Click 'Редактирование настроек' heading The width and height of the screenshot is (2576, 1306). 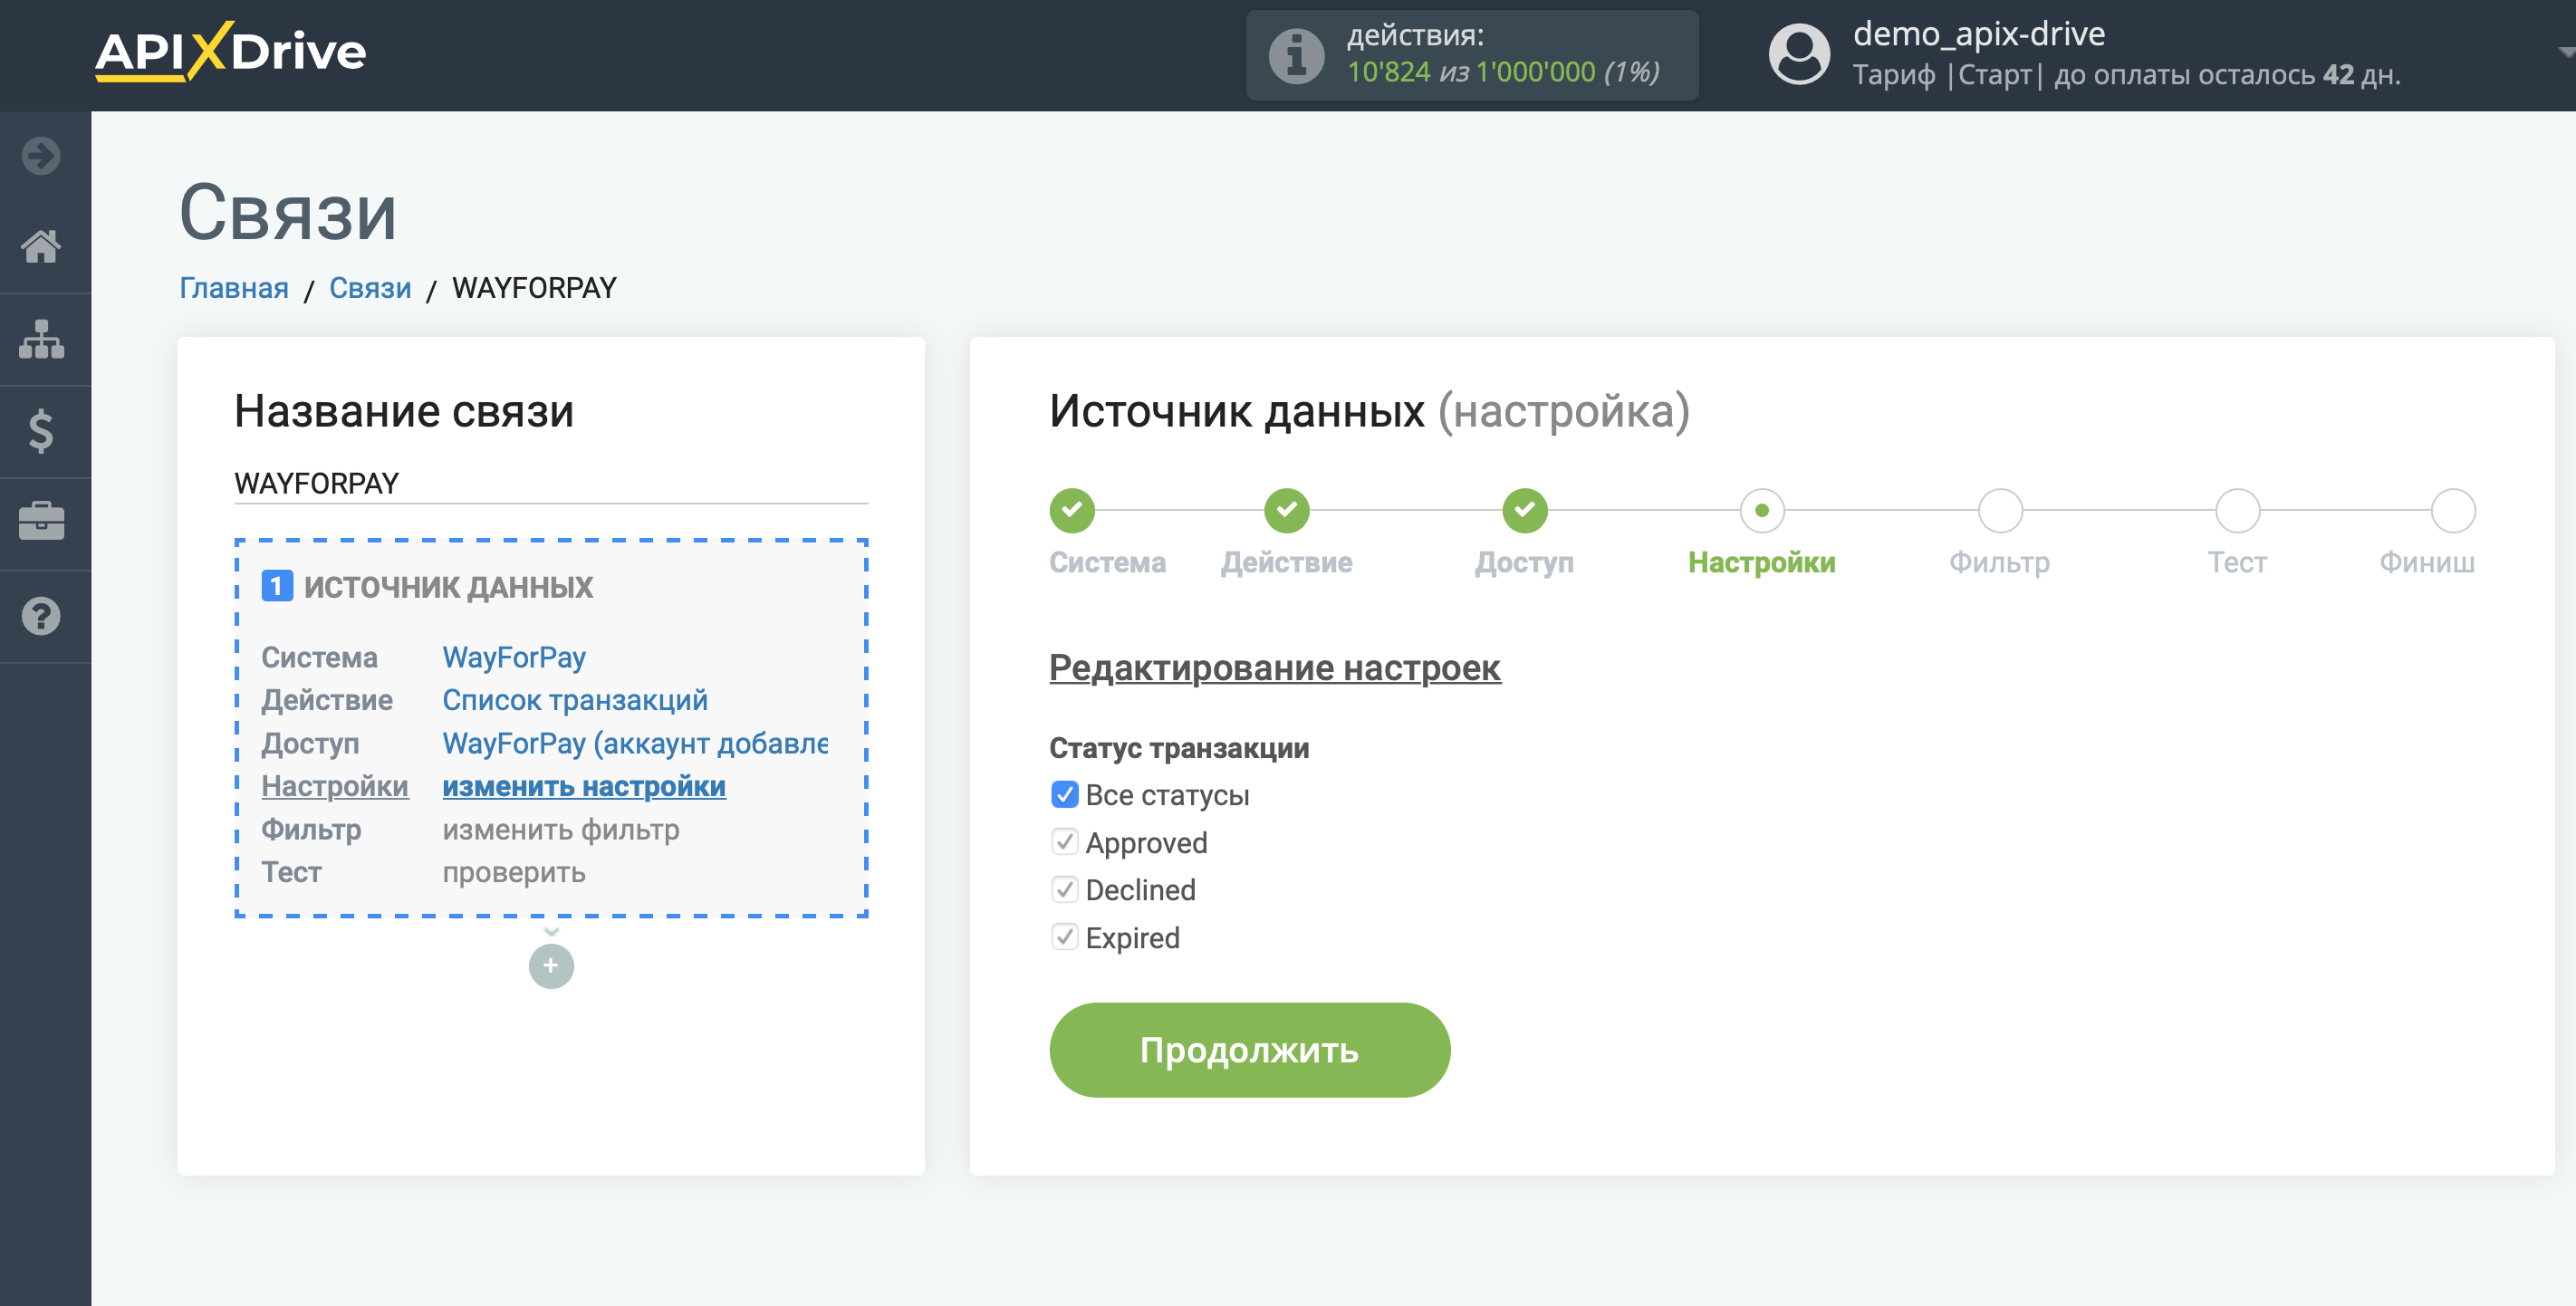tap(1275, 667)
